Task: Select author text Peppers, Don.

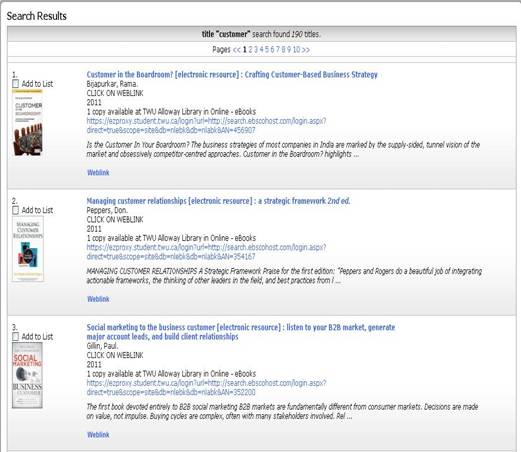Action: click(x=107, y=210)
